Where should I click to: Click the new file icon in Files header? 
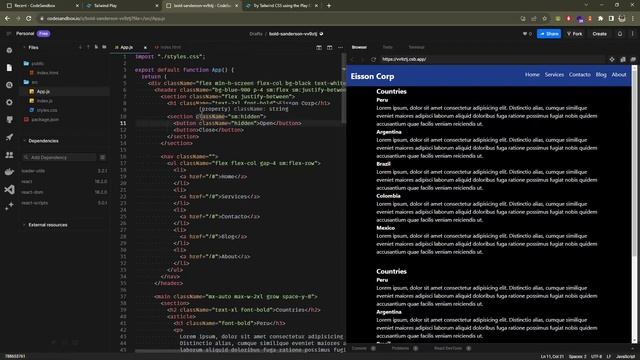(x=96, y=47)
